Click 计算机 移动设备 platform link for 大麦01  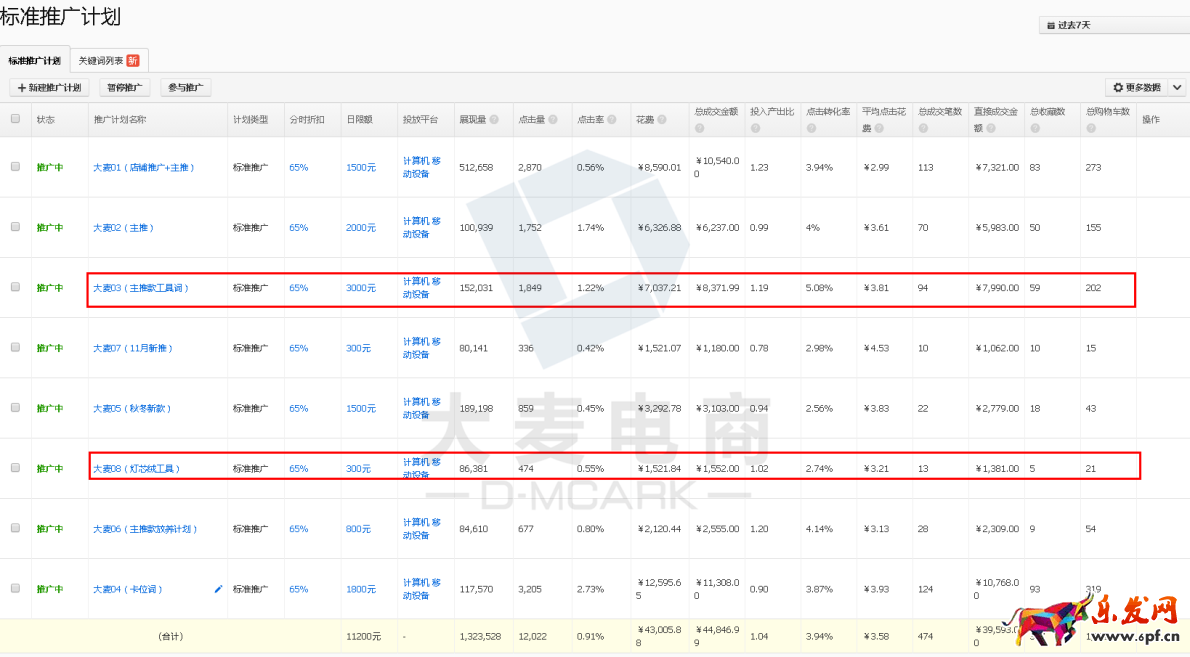pyautogui.click(x=421, y=168)
